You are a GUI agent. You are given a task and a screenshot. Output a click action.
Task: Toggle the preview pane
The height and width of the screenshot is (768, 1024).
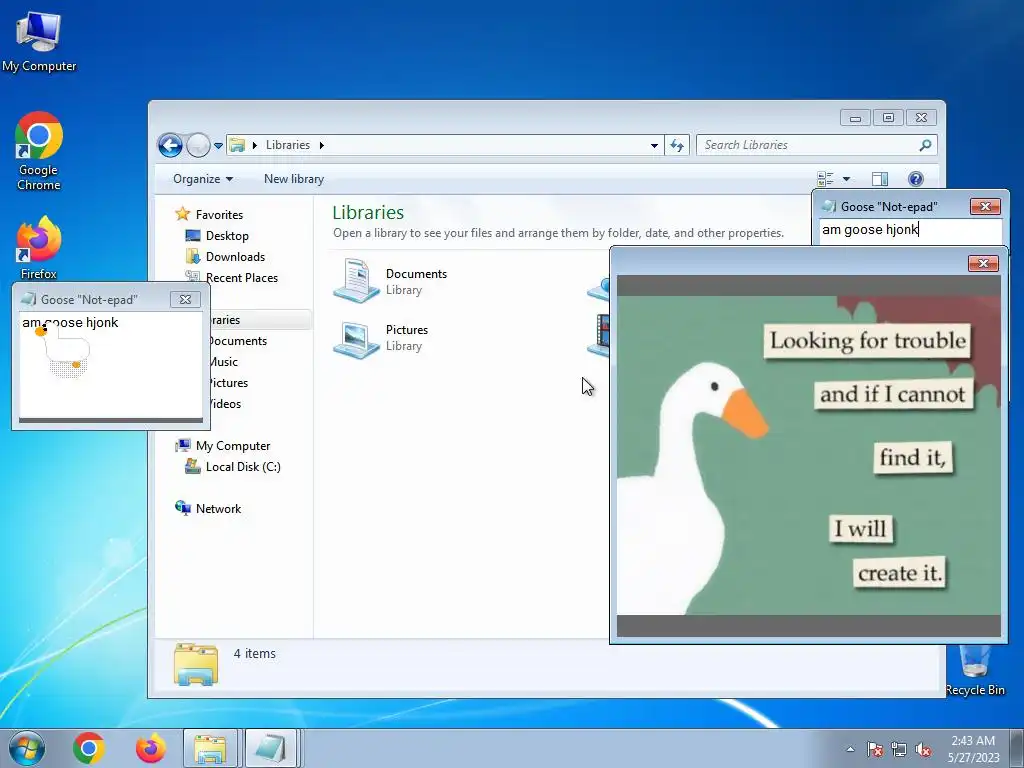(x=880, y=179)
